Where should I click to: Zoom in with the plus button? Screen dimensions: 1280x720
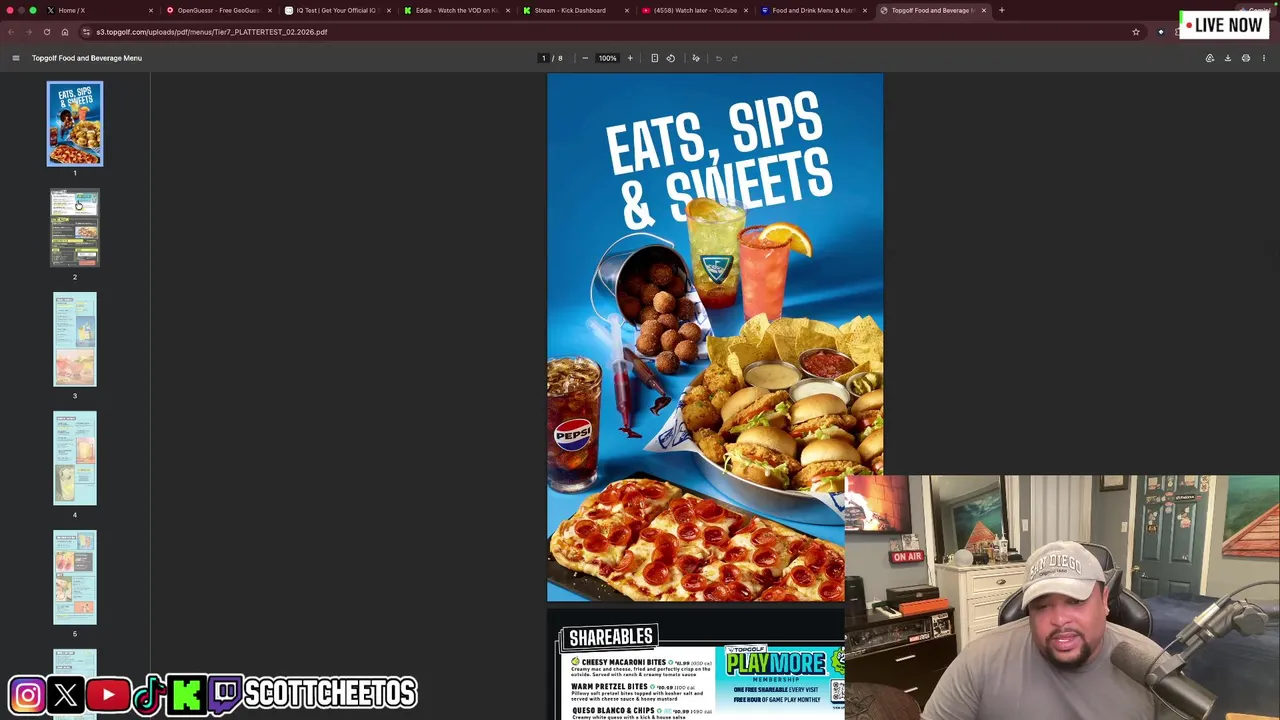[630, 58]
